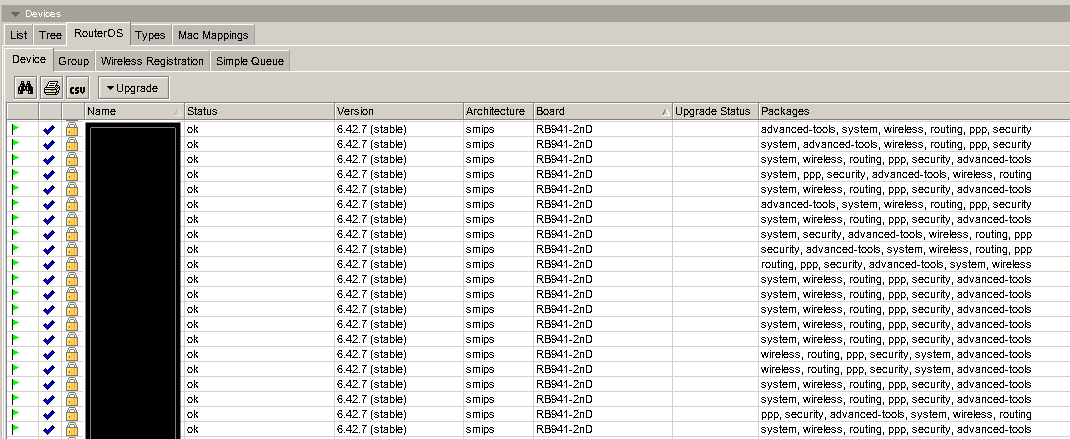Image resolution: width=1070 pixels, height=439 pixels.
Task: Click padlock in row 'ppp, security, advanced-tools, system, wireless, routing'
Action: click(72, 414)
